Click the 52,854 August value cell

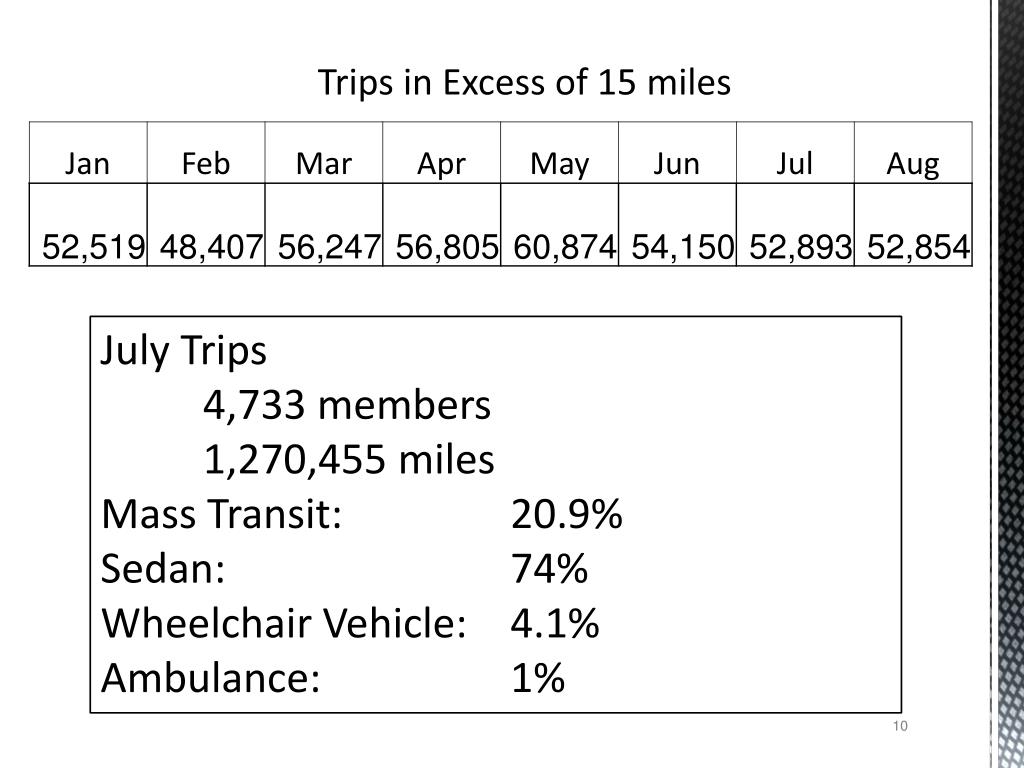click(x=913, y=225)
